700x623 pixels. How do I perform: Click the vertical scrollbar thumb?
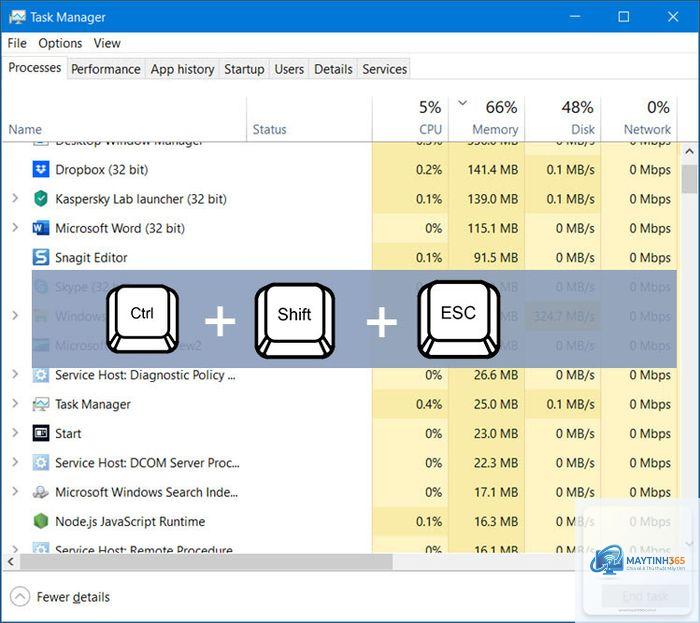[x=689, y=179]
